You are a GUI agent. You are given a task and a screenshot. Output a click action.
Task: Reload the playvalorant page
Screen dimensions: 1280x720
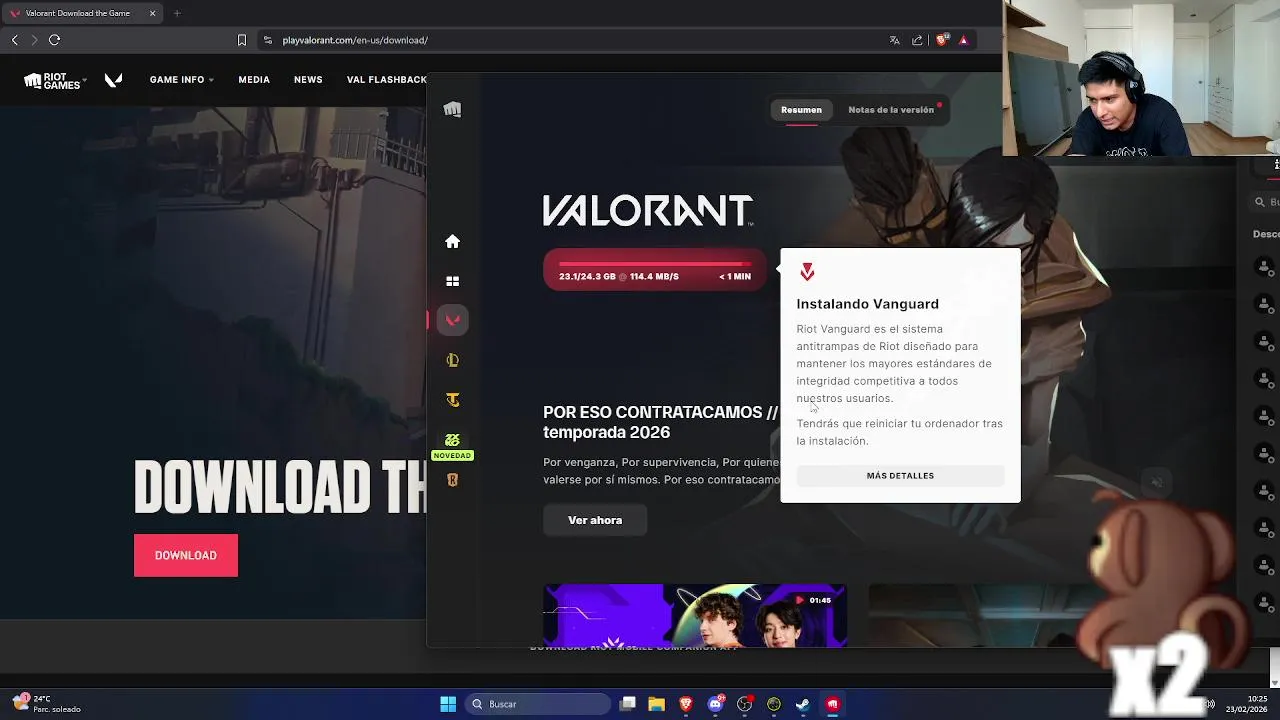click(x=55, y=40)
